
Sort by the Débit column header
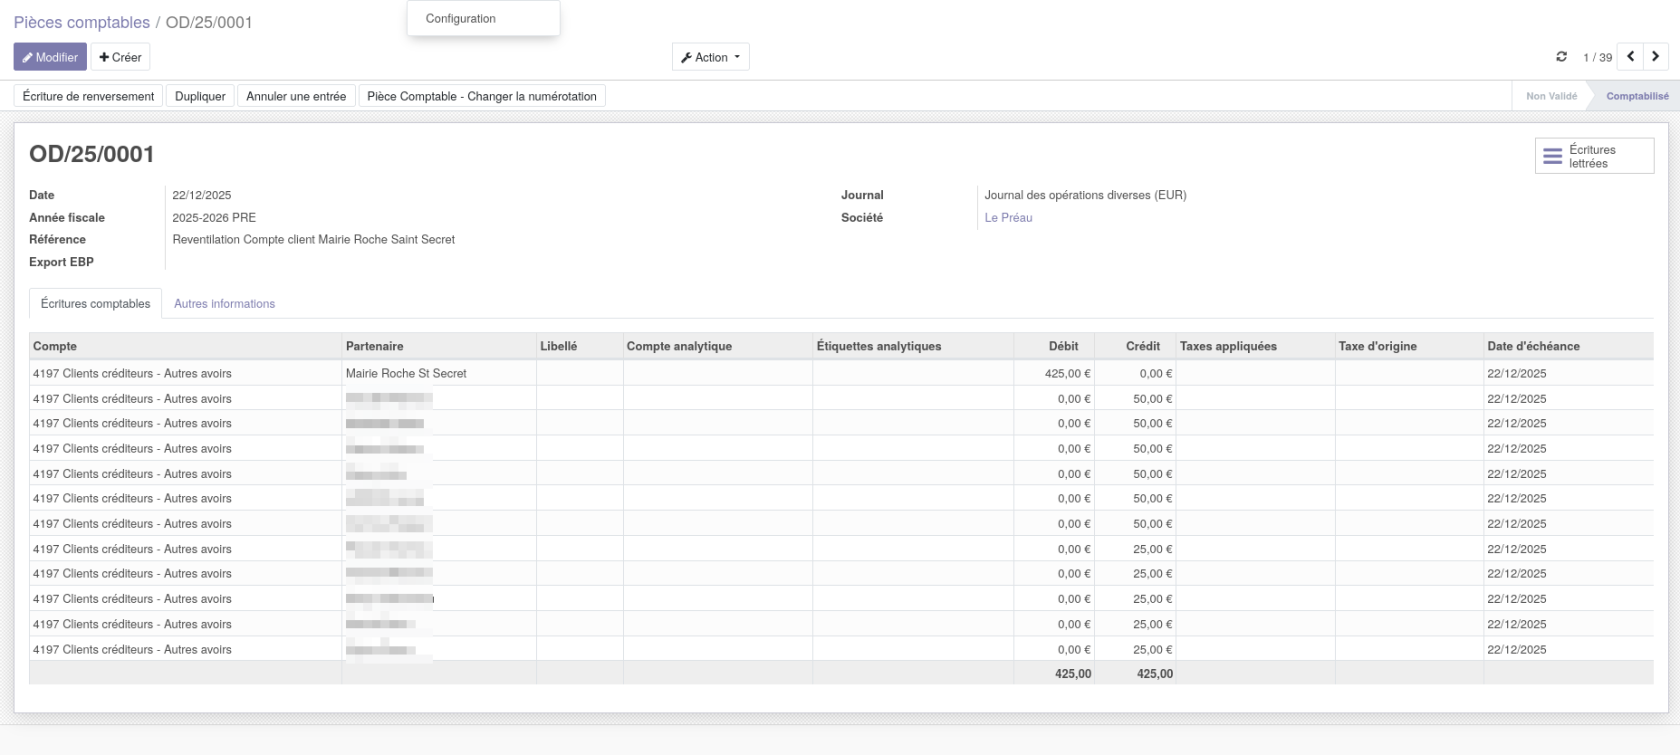click(x=1063, y=346)
